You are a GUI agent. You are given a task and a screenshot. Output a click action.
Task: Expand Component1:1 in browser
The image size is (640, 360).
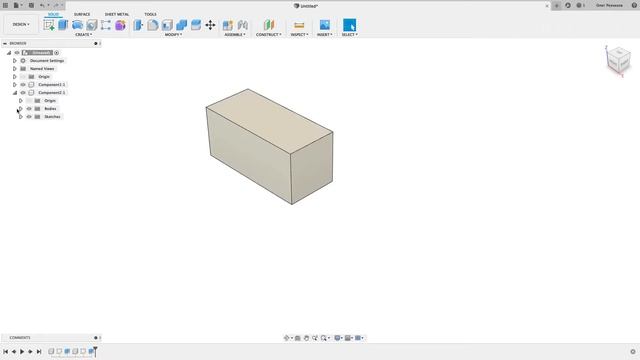15,84
